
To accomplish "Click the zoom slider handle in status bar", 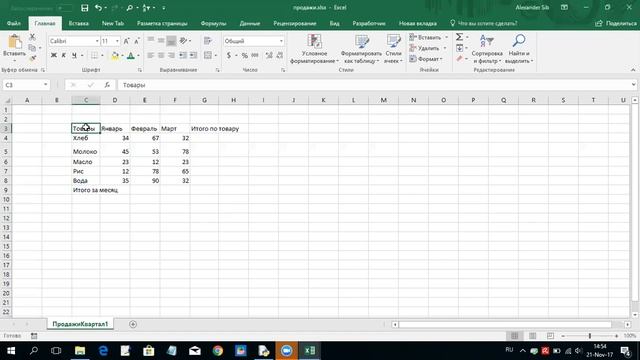I will tap(590, 336).
